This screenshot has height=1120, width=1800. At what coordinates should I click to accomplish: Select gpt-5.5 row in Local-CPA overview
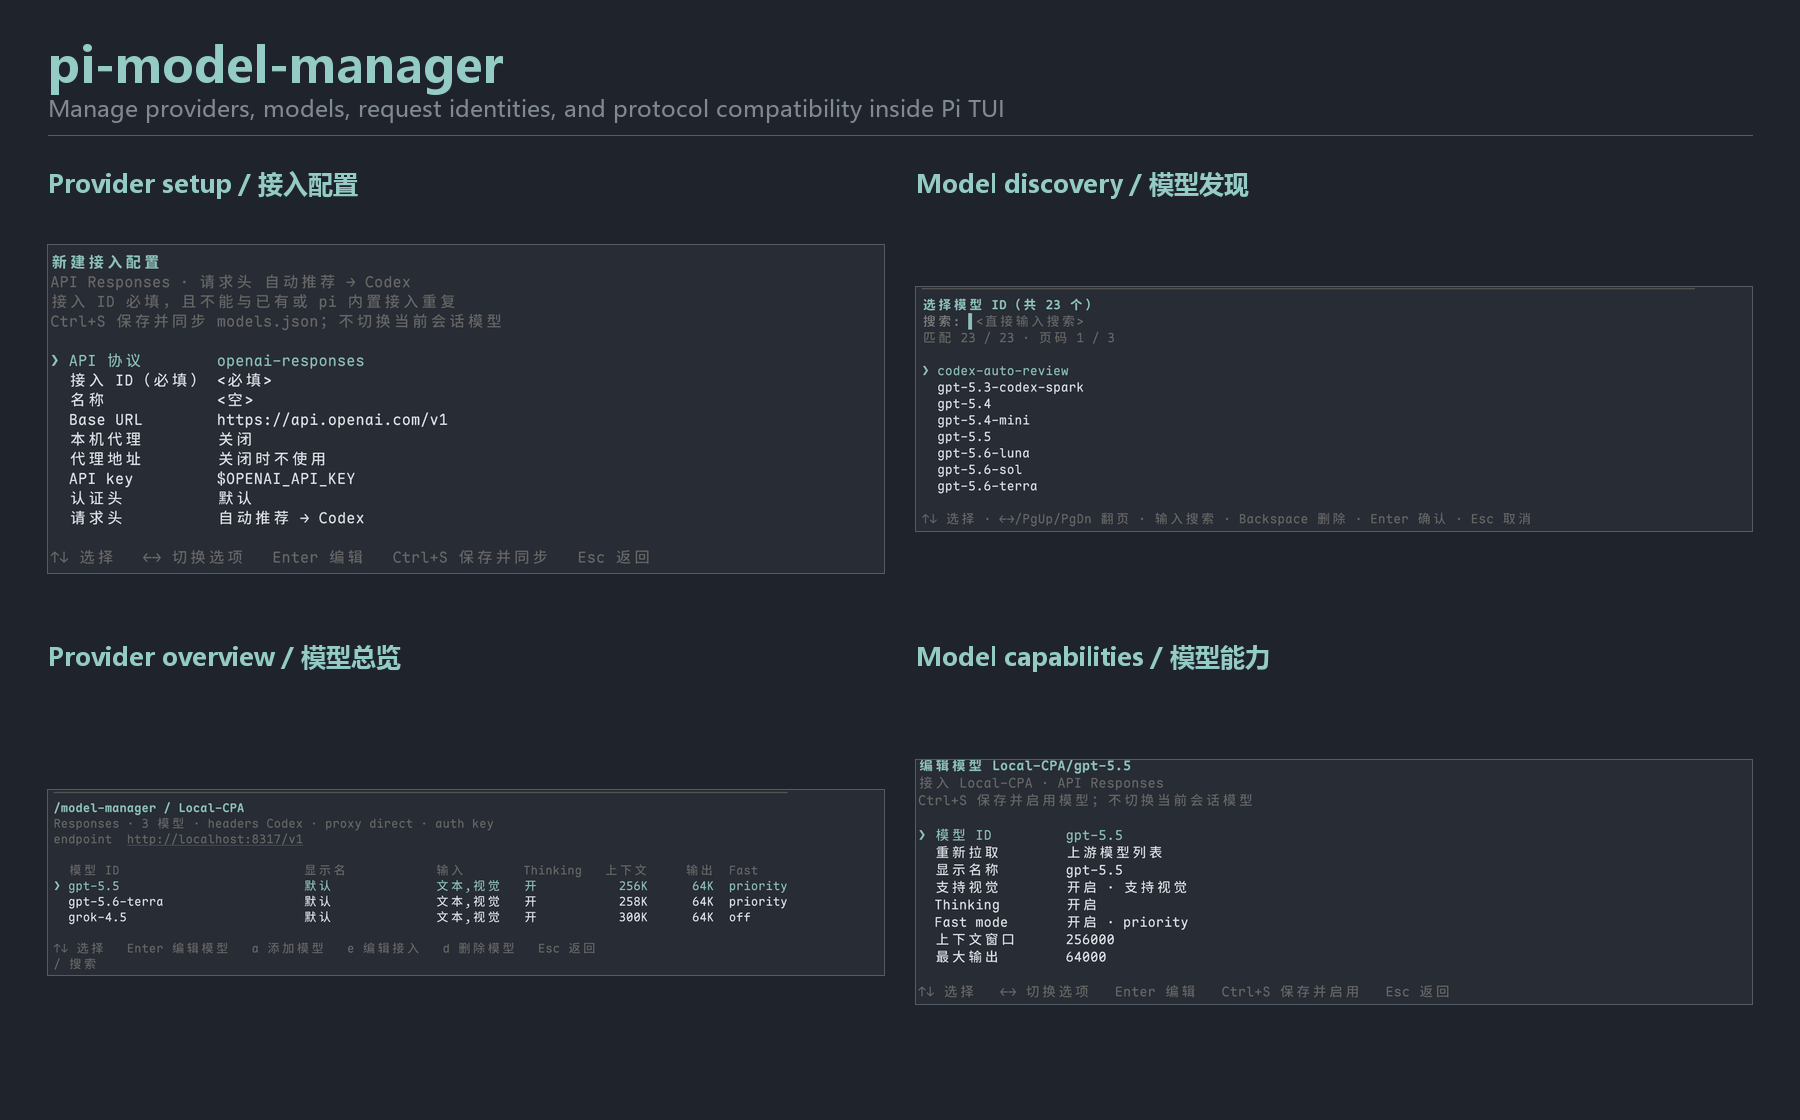coord(420,886)
